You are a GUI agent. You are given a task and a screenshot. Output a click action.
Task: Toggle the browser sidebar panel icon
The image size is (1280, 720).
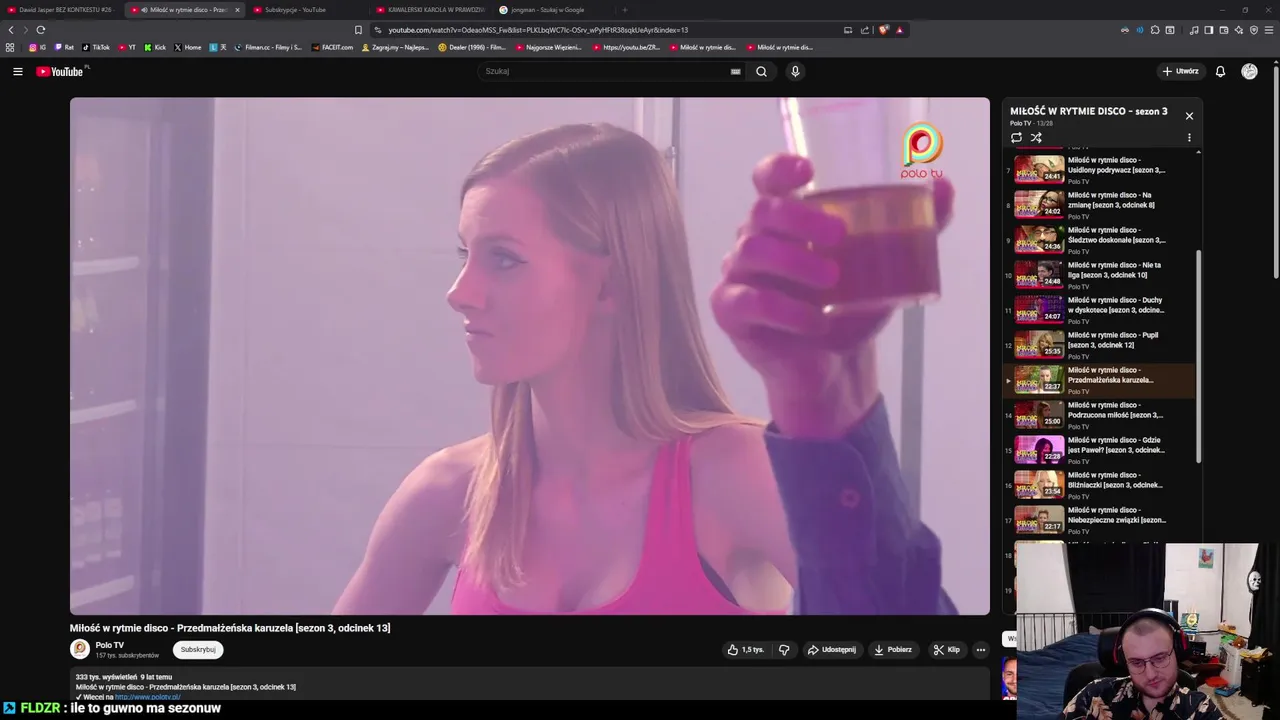[x=1208, y=30]
